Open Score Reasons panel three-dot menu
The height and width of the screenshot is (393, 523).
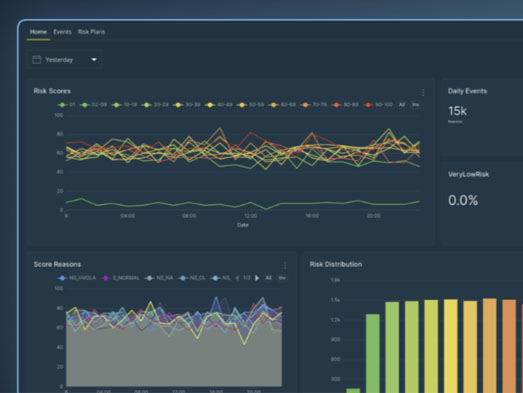285,265
